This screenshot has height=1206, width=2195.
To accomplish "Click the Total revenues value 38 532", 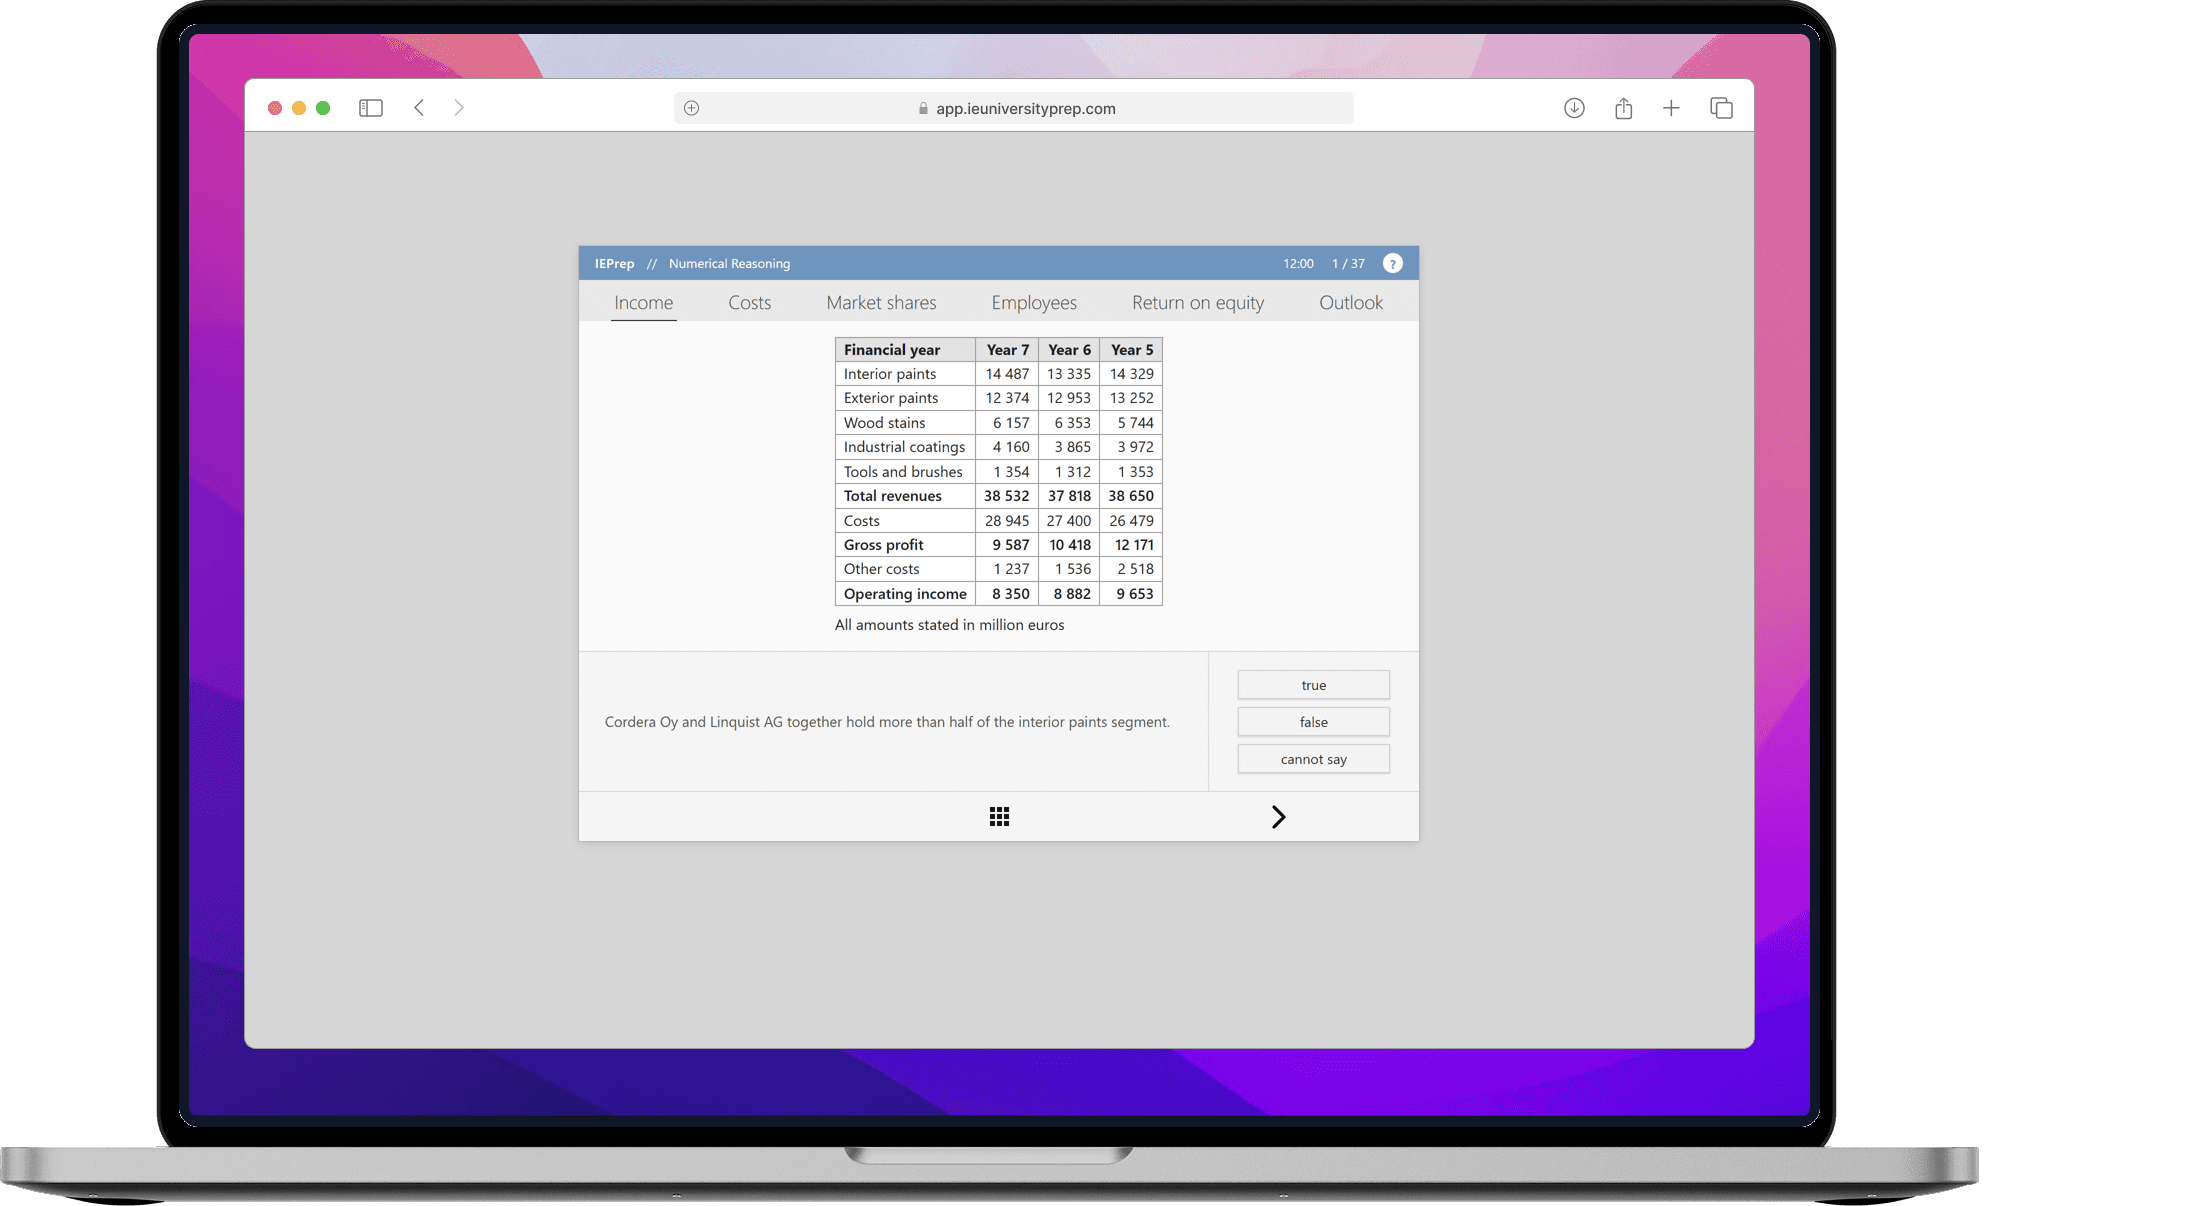I will coord(1006,496).
